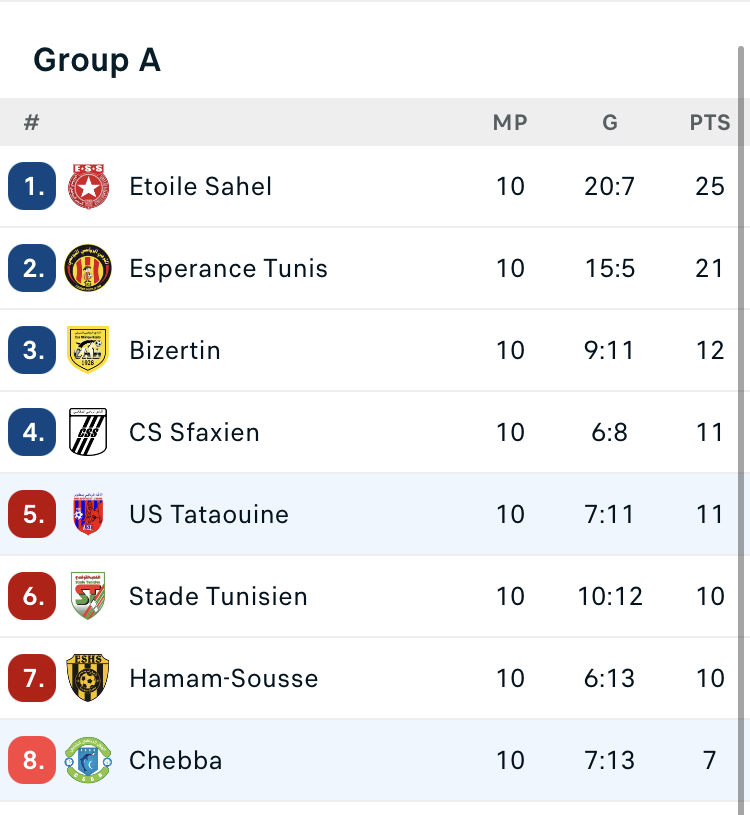Image resolution: width=750 pixels, height=815 pixels.
Task: Open the Esperance Tunis team logo
Action: pyautogui.click(x=88, y=268)
